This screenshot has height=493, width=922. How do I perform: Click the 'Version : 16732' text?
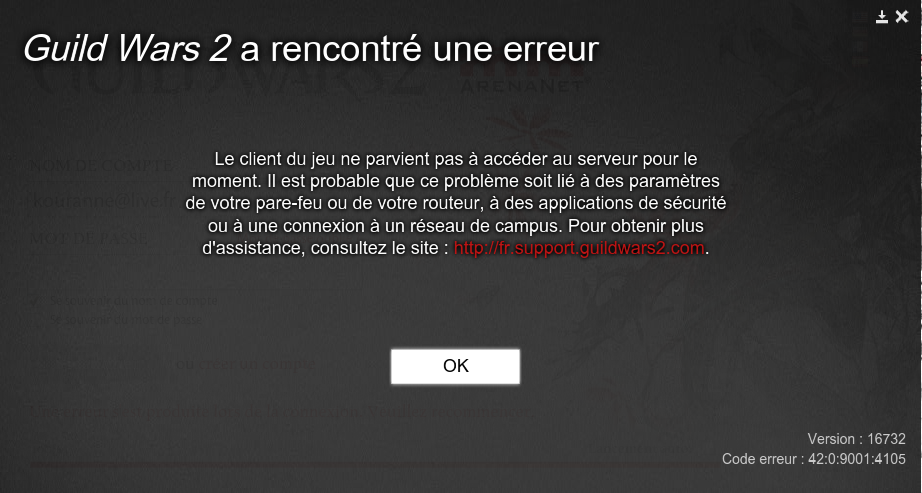tap(856, 439)
